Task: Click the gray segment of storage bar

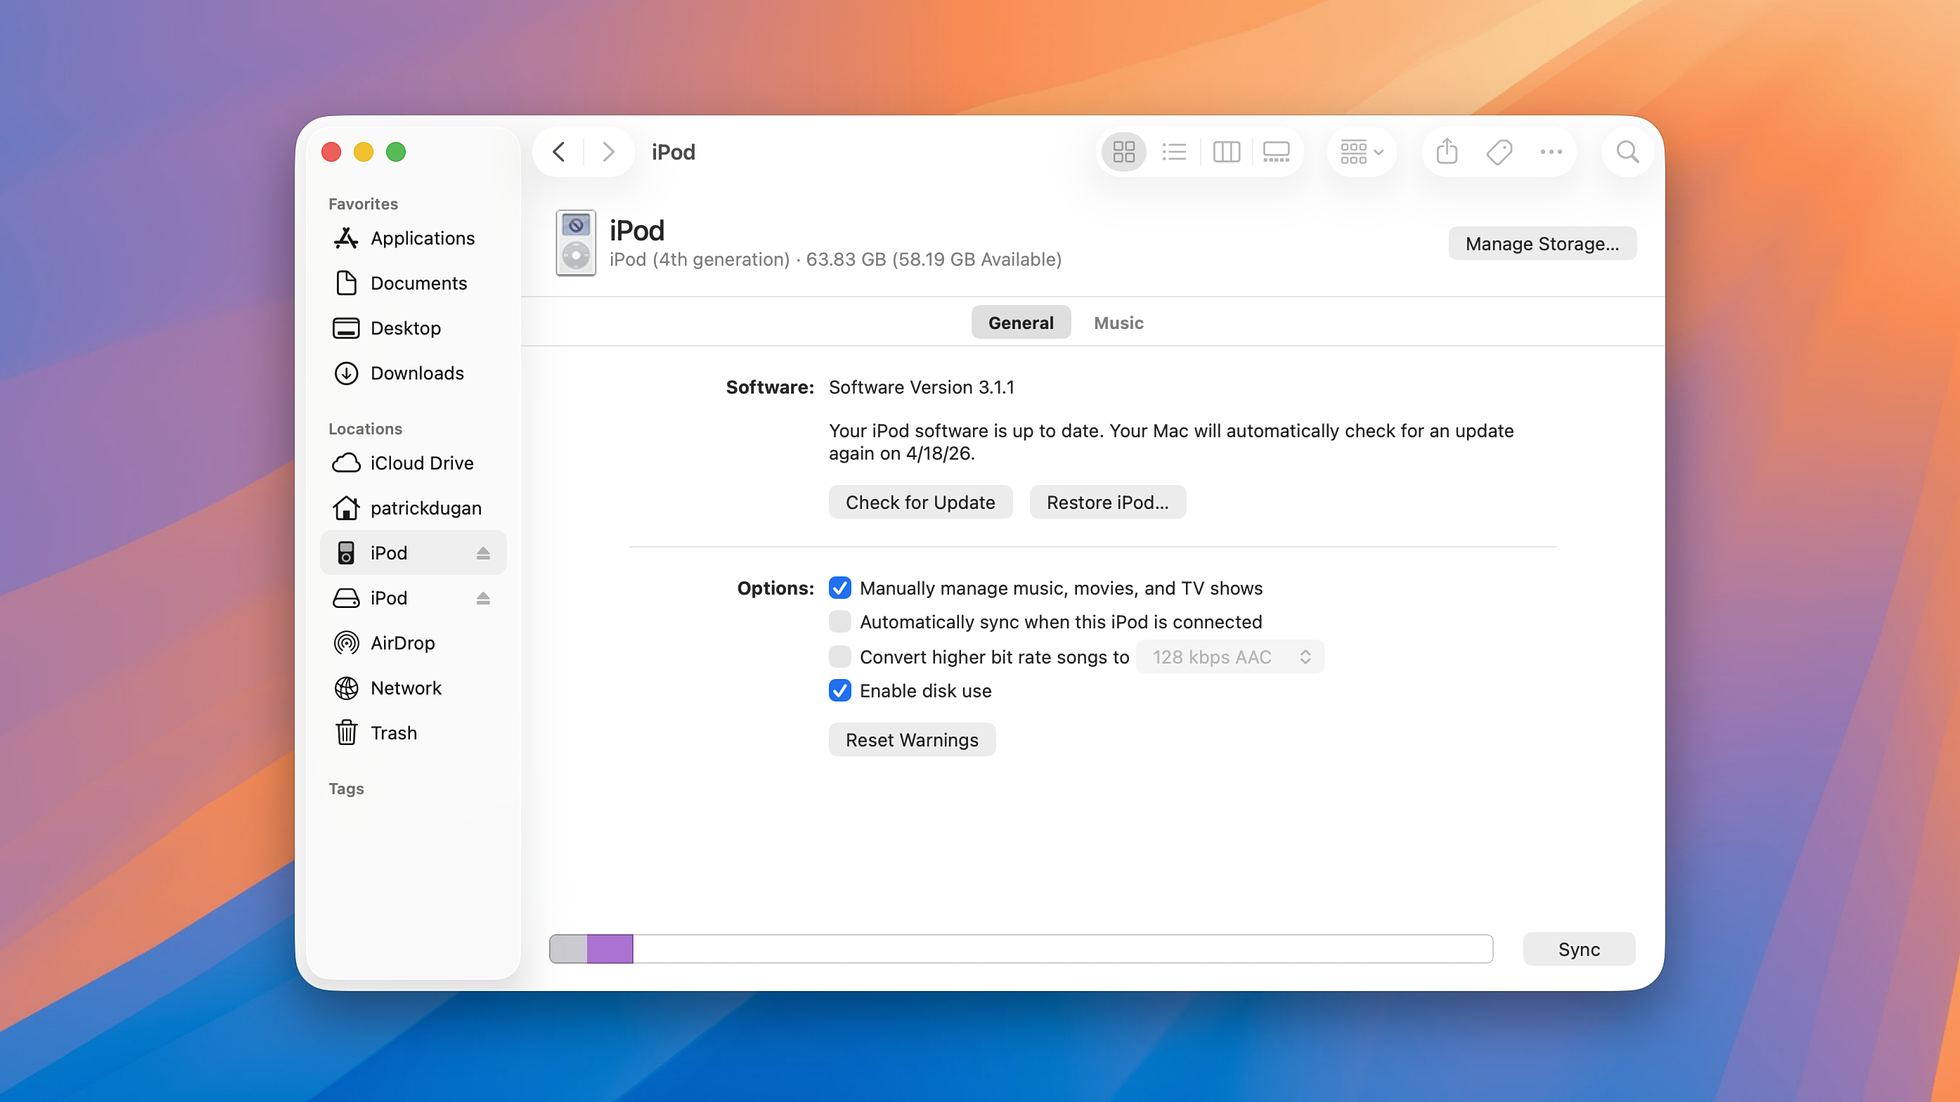Action: click(x=569, y=949)
